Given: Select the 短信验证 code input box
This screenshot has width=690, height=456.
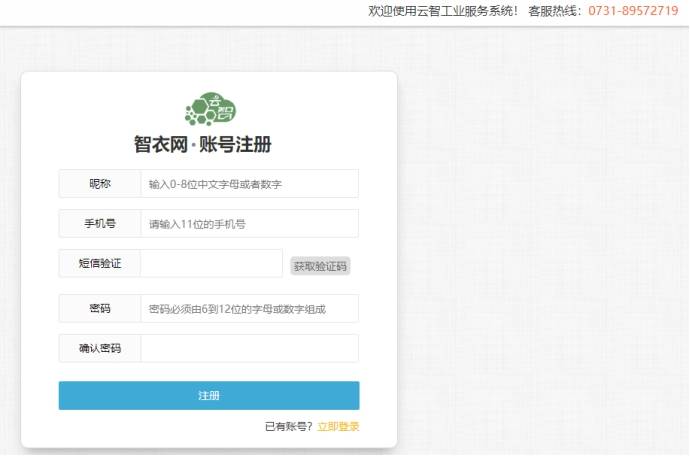Looking at the screenshot, I should click(x=211, y=263).
